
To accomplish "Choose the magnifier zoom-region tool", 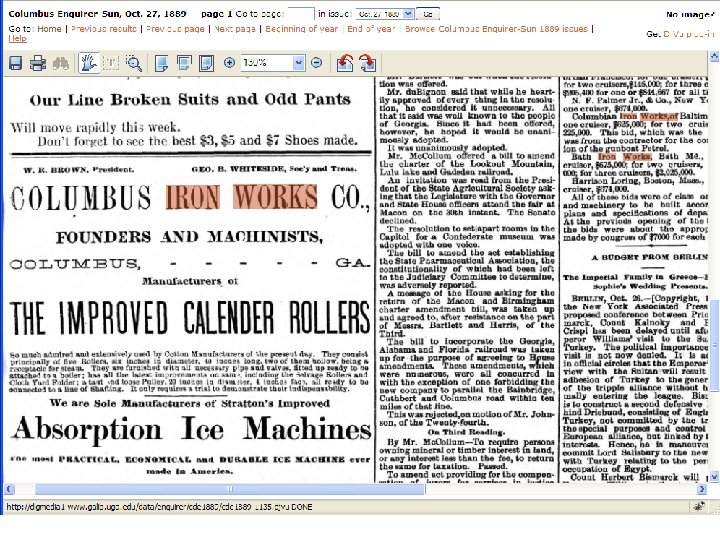I will coord(134,63).
